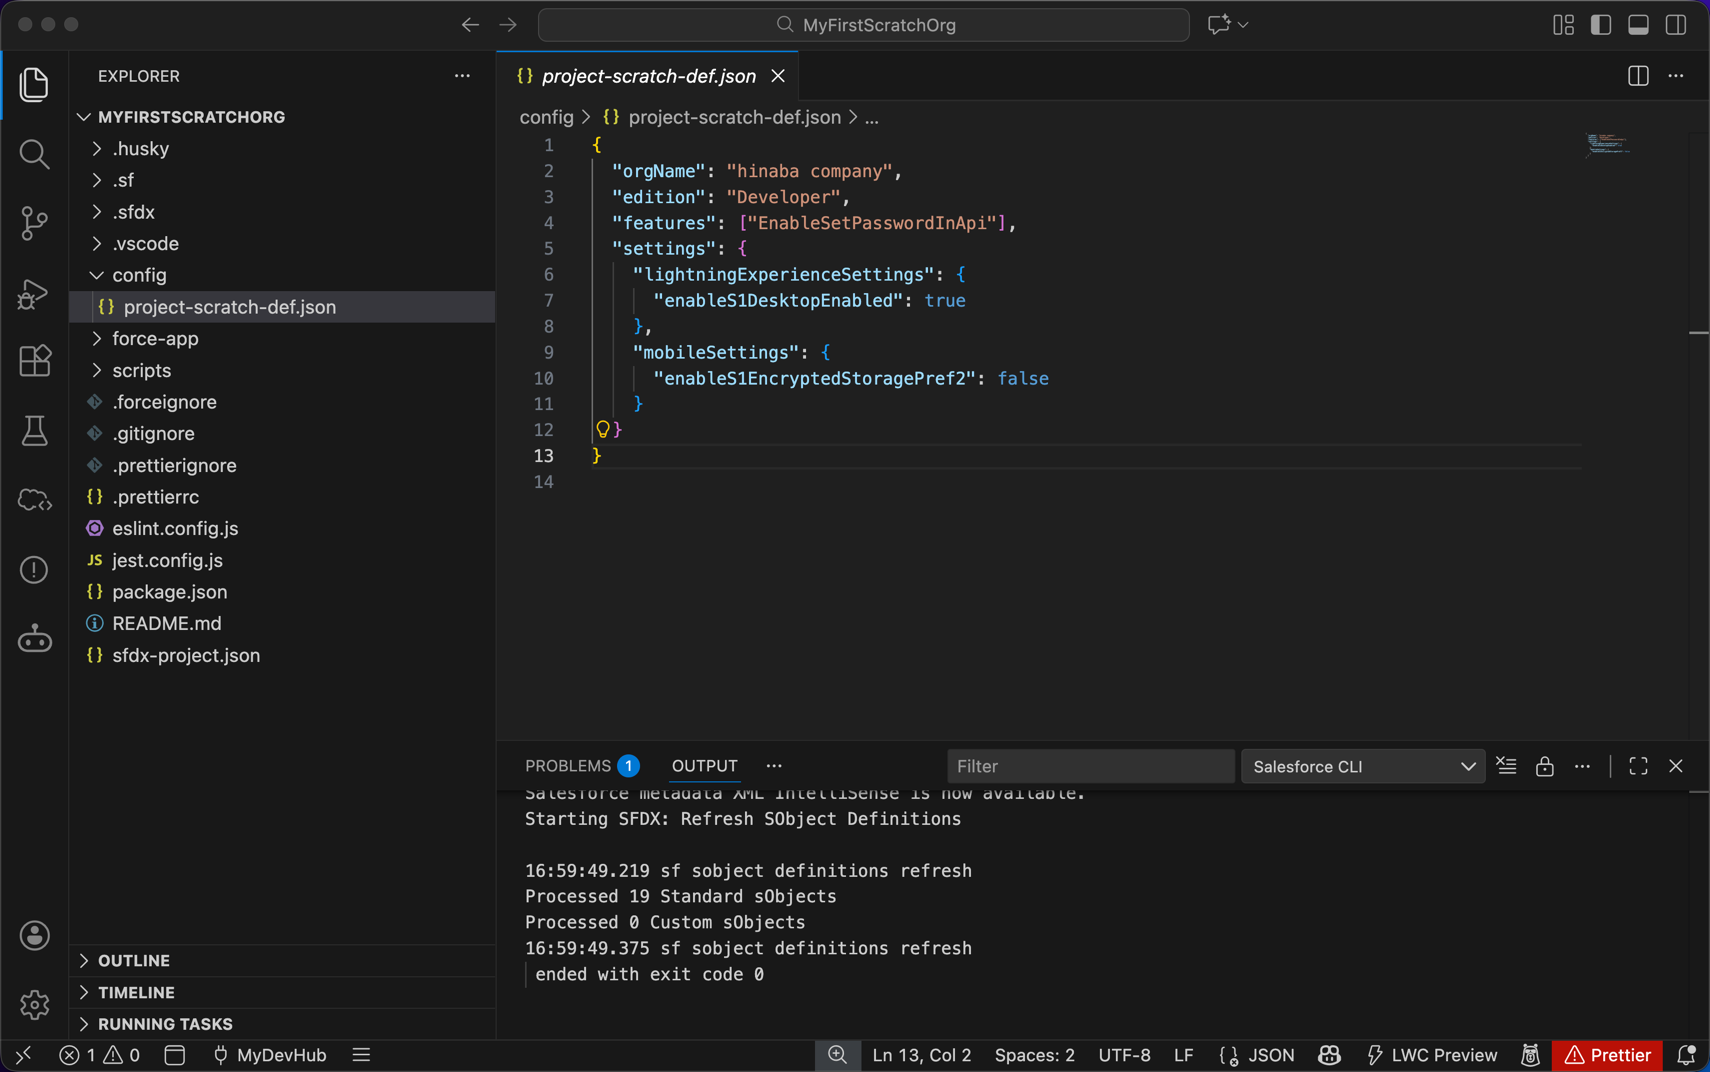Click the lightbulb quick fix icon

click(603, 429)
